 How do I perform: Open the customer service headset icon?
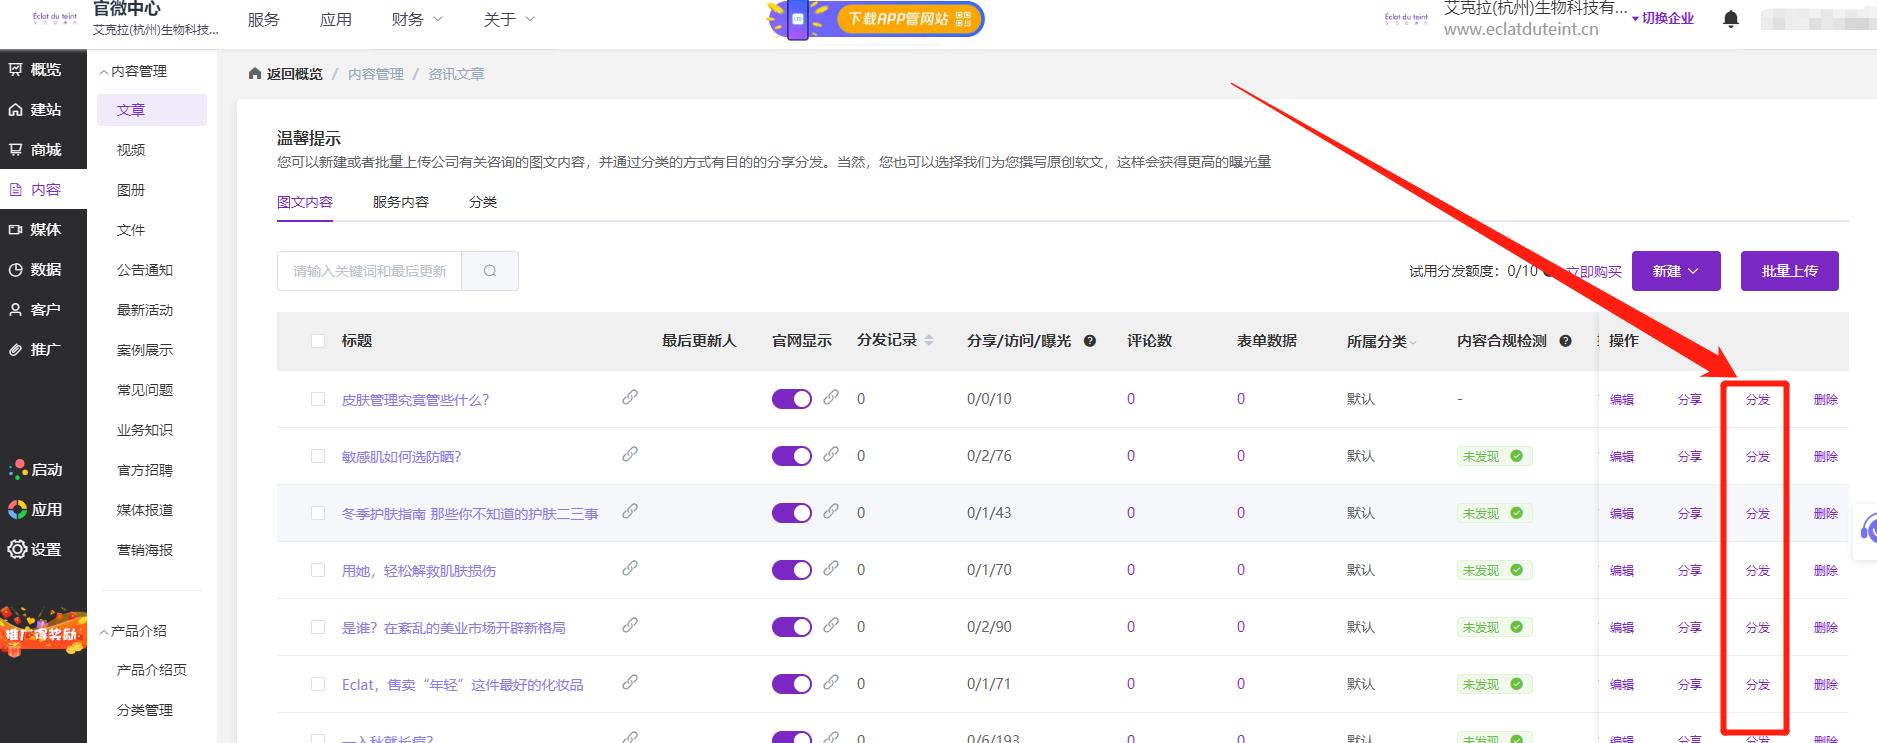click(x=1867, y=528)
